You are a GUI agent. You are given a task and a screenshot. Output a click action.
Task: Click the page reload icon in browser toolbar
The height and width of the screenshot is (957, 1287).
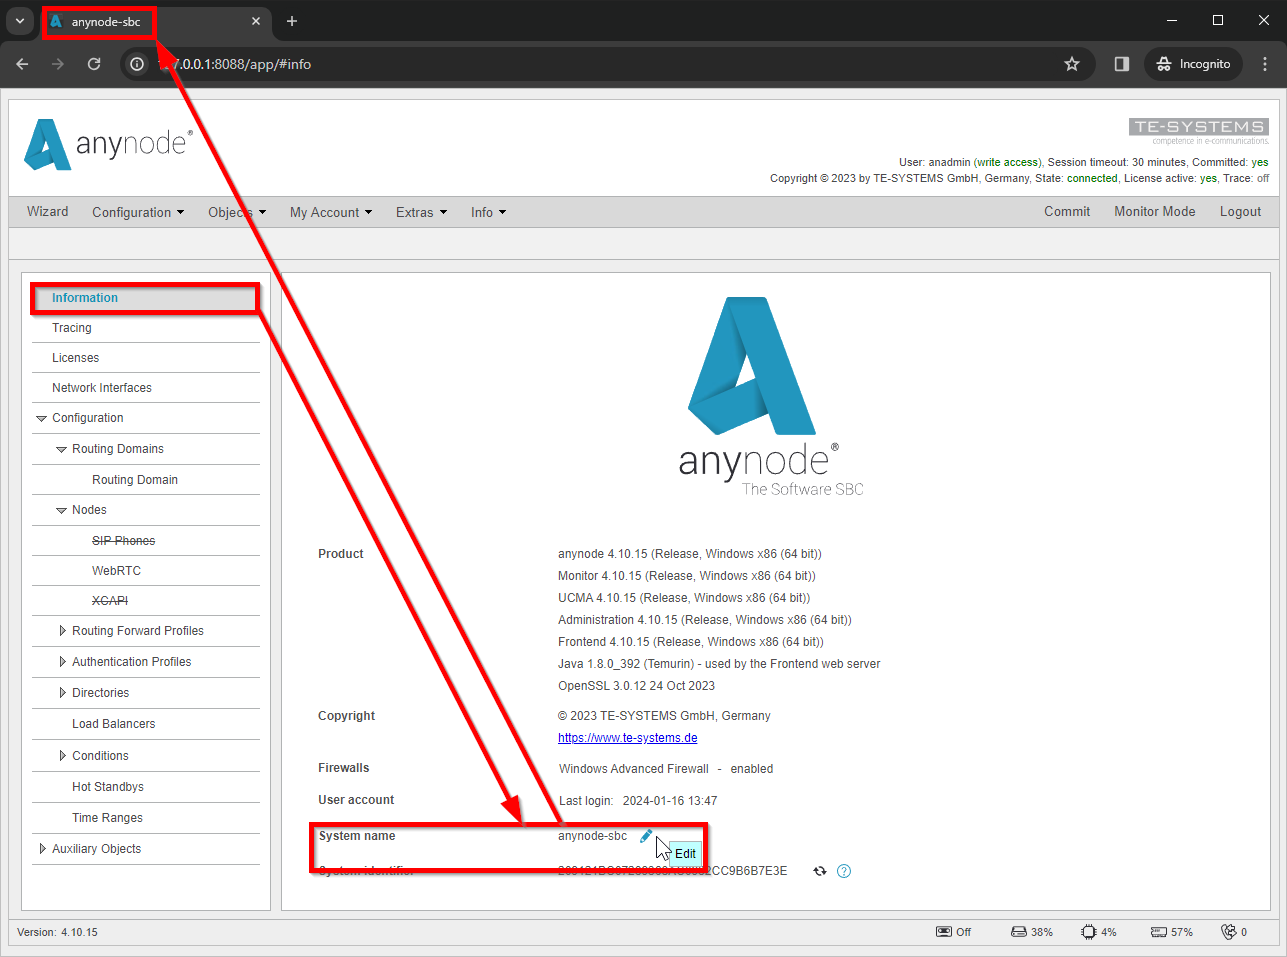click(93, 63)
